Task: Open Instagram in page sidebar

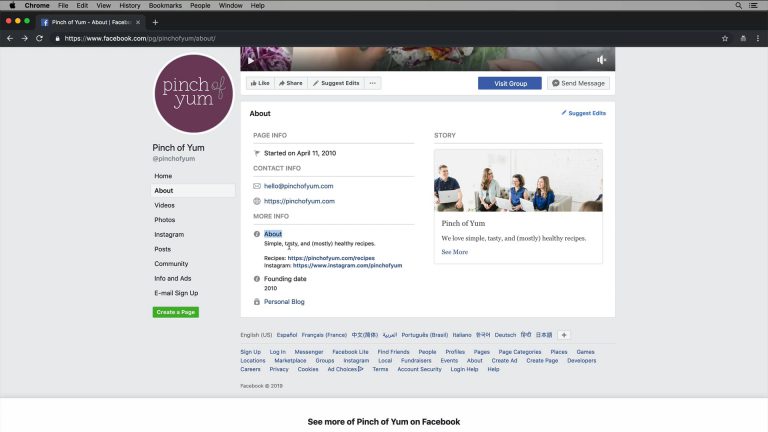Action: coord(169,235)
